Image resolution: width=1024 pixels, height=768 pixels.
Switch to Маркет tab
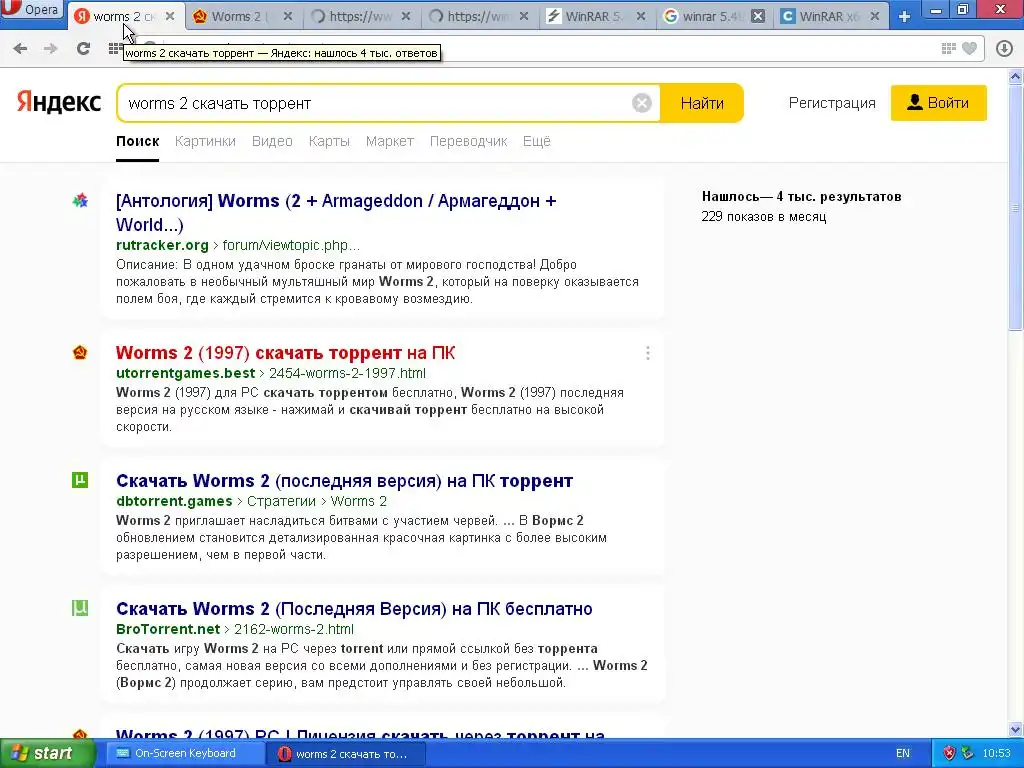389,141
